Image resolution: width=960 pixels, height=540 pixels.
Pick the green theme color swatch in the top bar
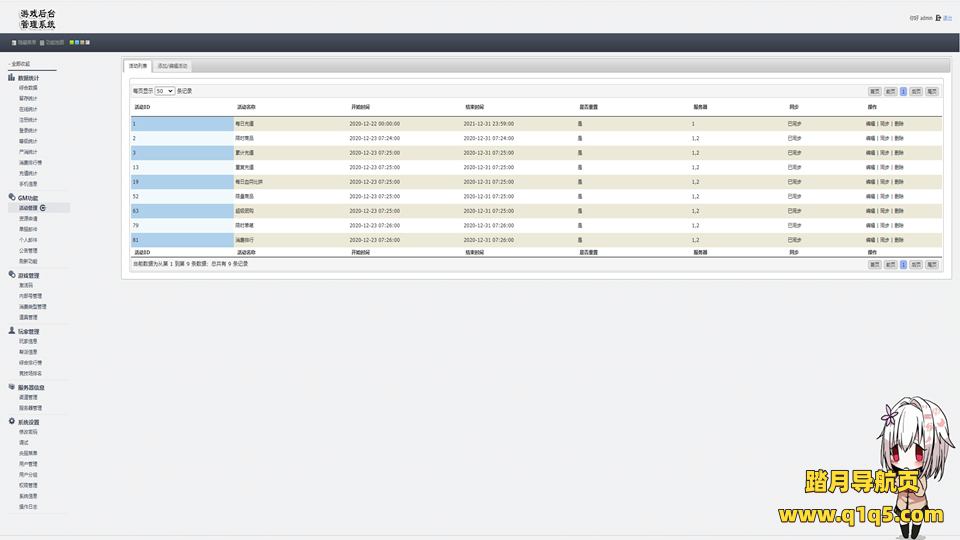click(x=72, y=43)
